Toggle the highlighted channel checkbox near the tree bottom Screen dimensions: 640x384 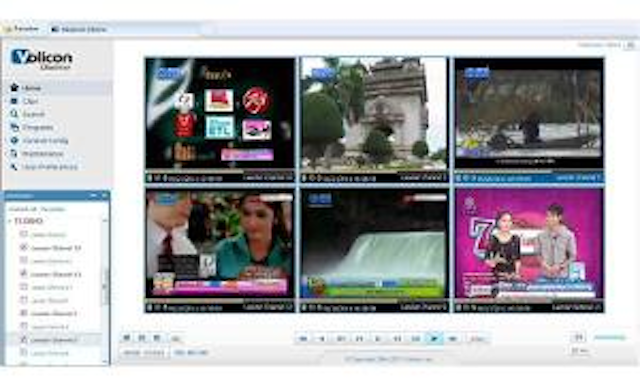point(24,339)
